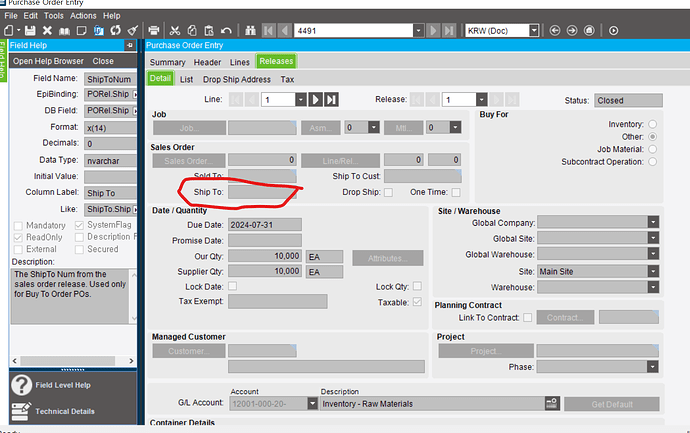
Task: Go to next Line with the arrow button
Action: click(x=316, y=100)
